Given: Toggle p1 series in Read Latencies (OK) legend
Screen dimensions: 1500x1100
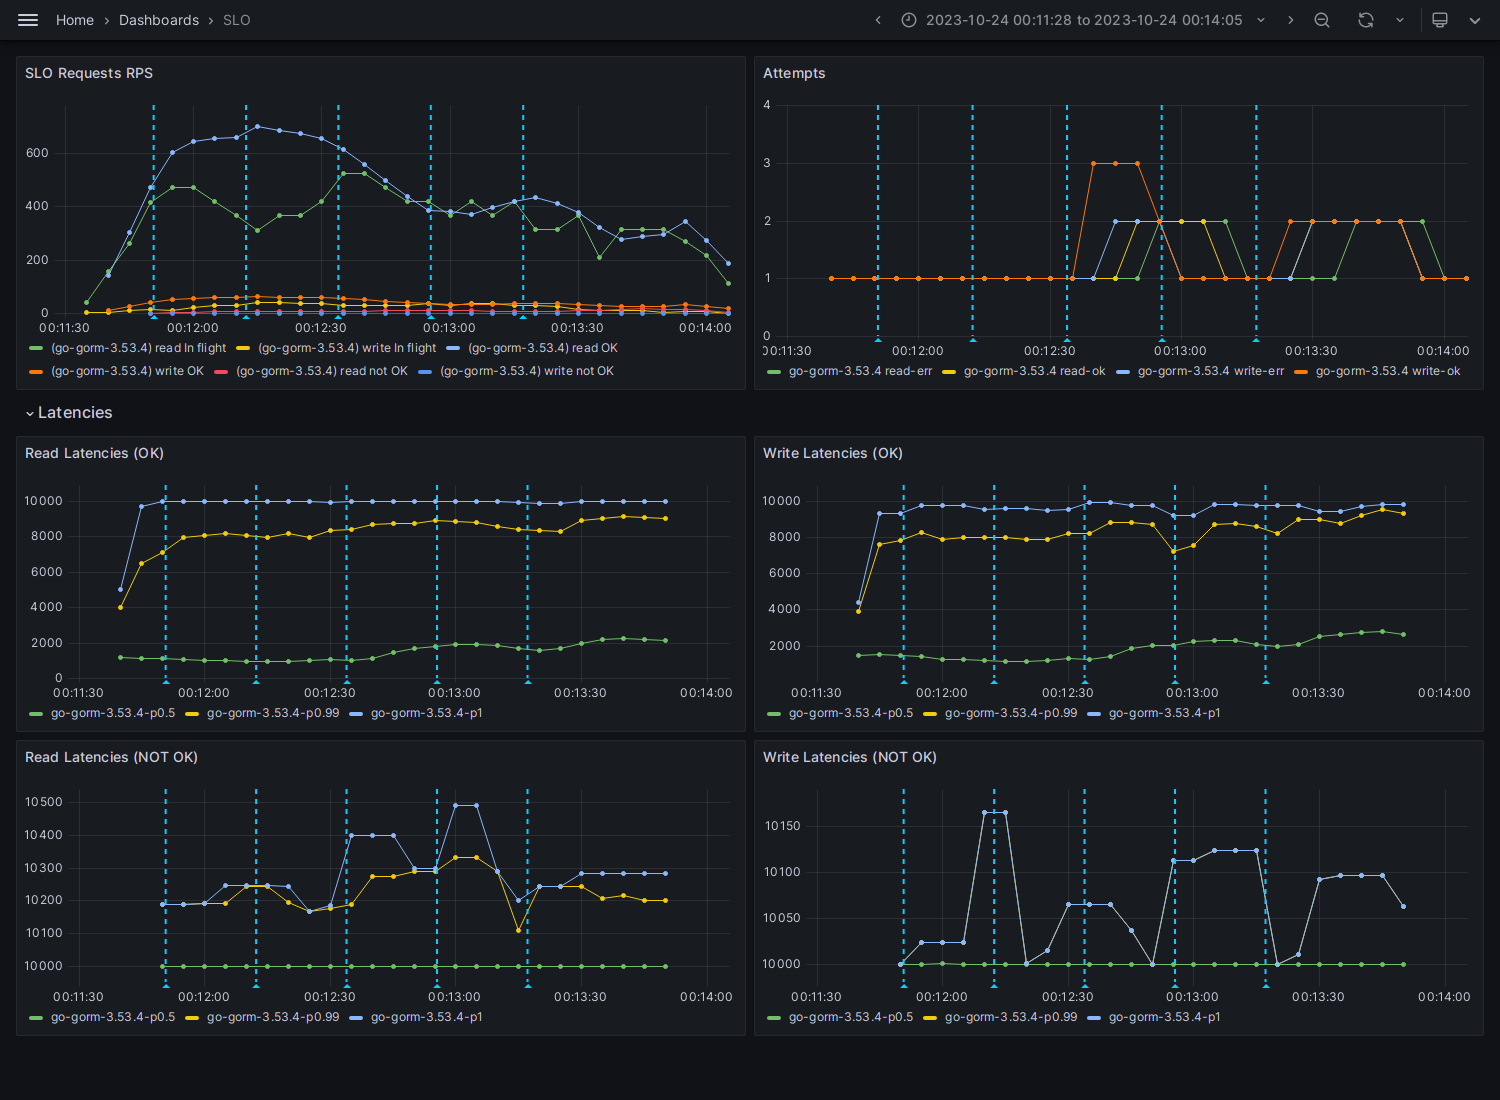Looking at the screenshot, I should click(x=427, y=713).
